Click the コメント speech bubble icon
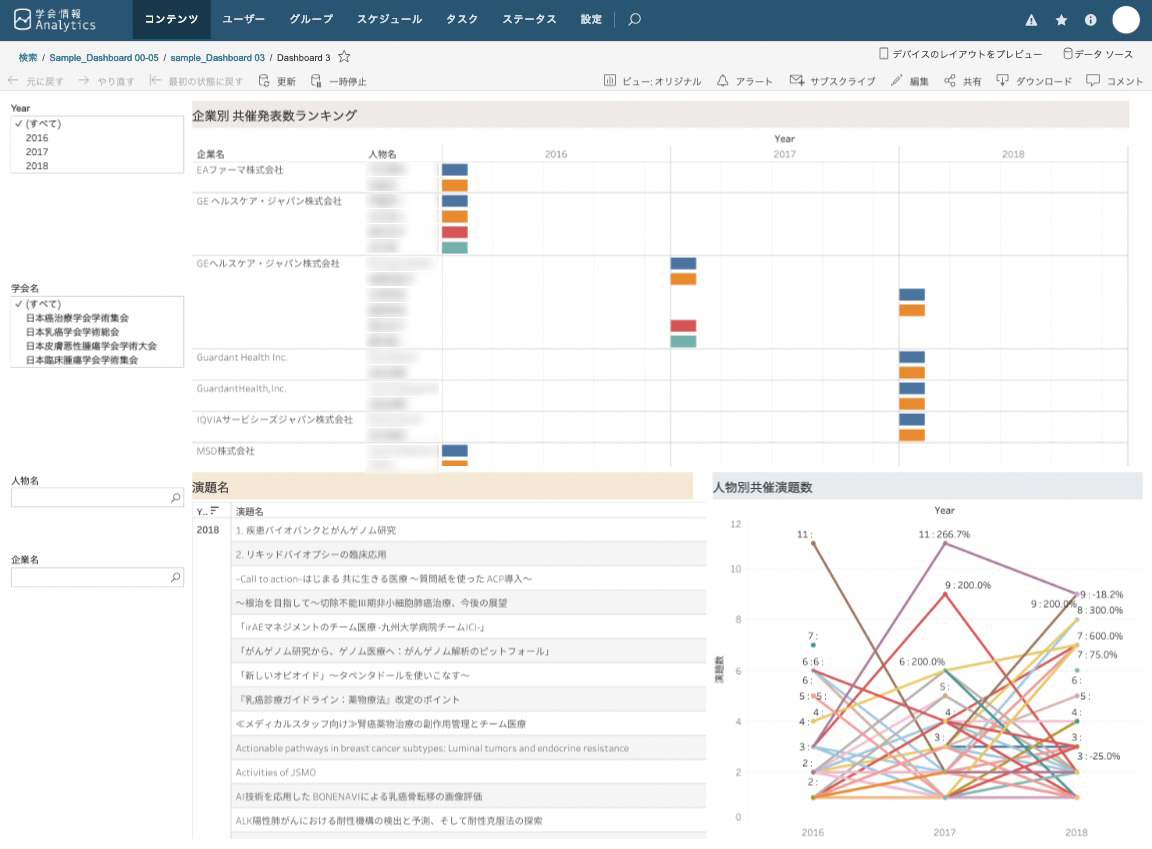 point(1093,81)
